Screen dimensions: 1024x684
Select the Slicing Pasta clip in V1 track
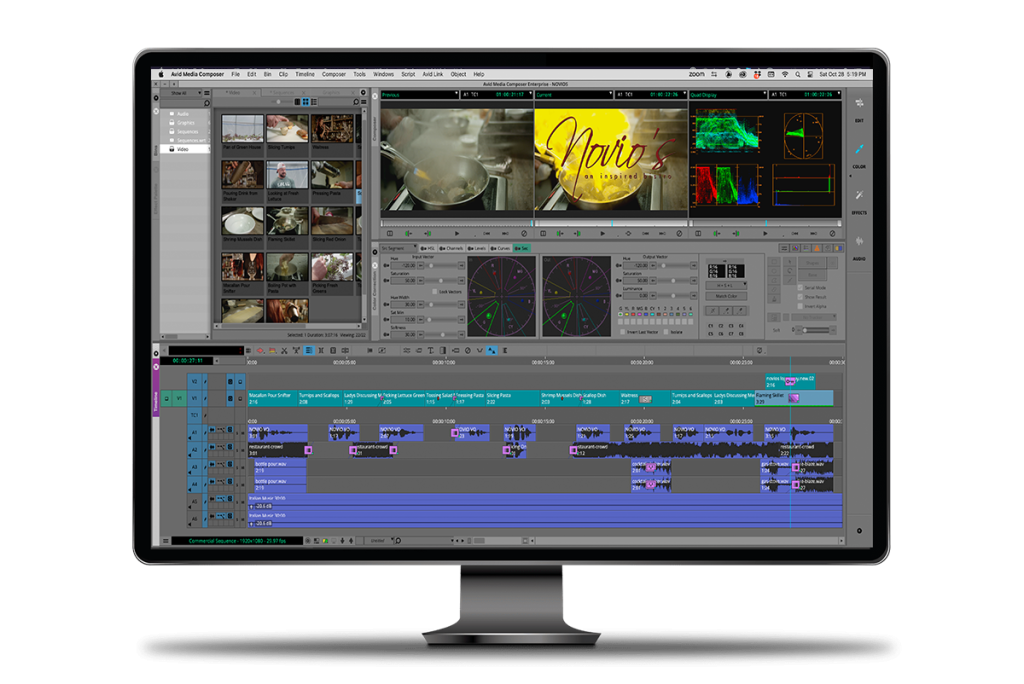(512, 398)
